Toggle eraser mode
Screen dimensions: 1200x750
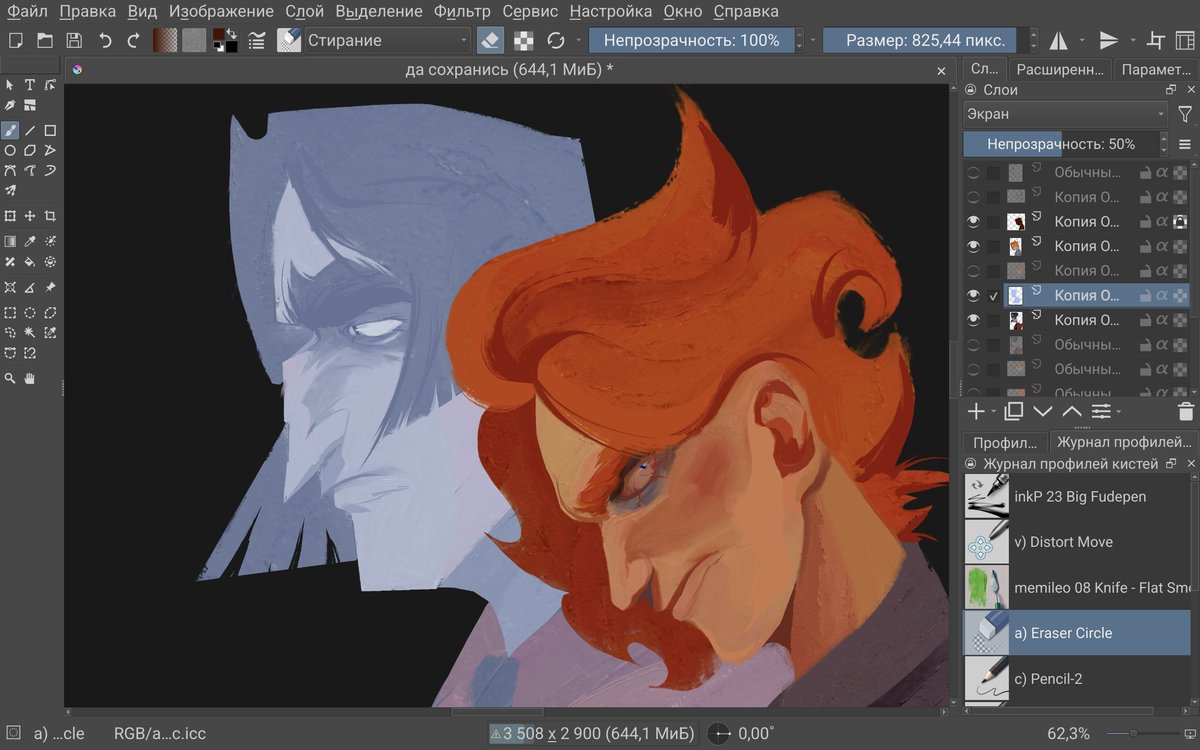(490, 41)
